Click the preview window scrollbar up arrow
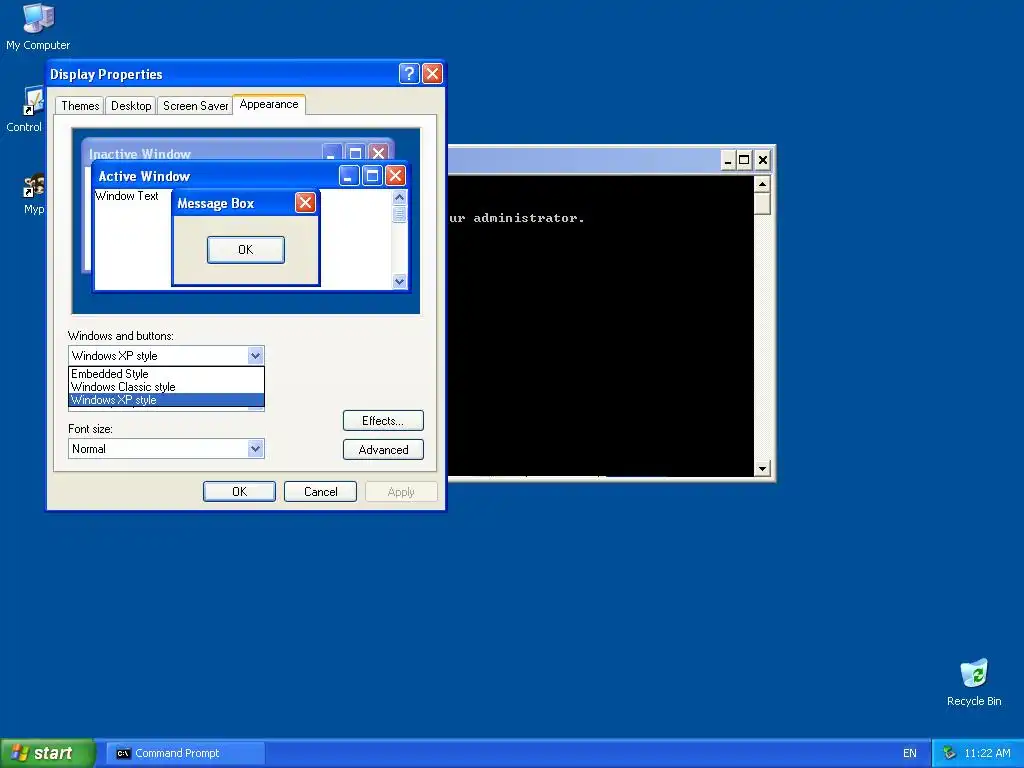1024x768 pixels. [400, 197]
